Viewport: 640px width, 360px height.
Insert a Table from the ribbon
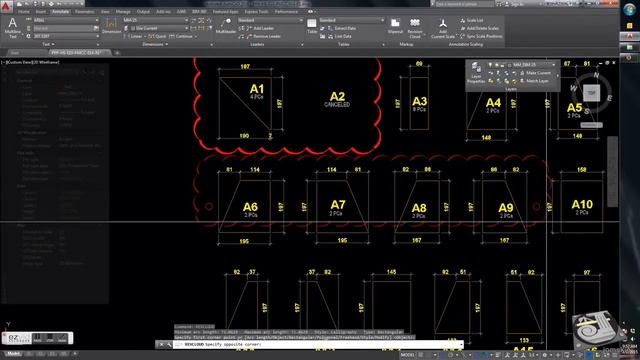click(x=312, y=26)
